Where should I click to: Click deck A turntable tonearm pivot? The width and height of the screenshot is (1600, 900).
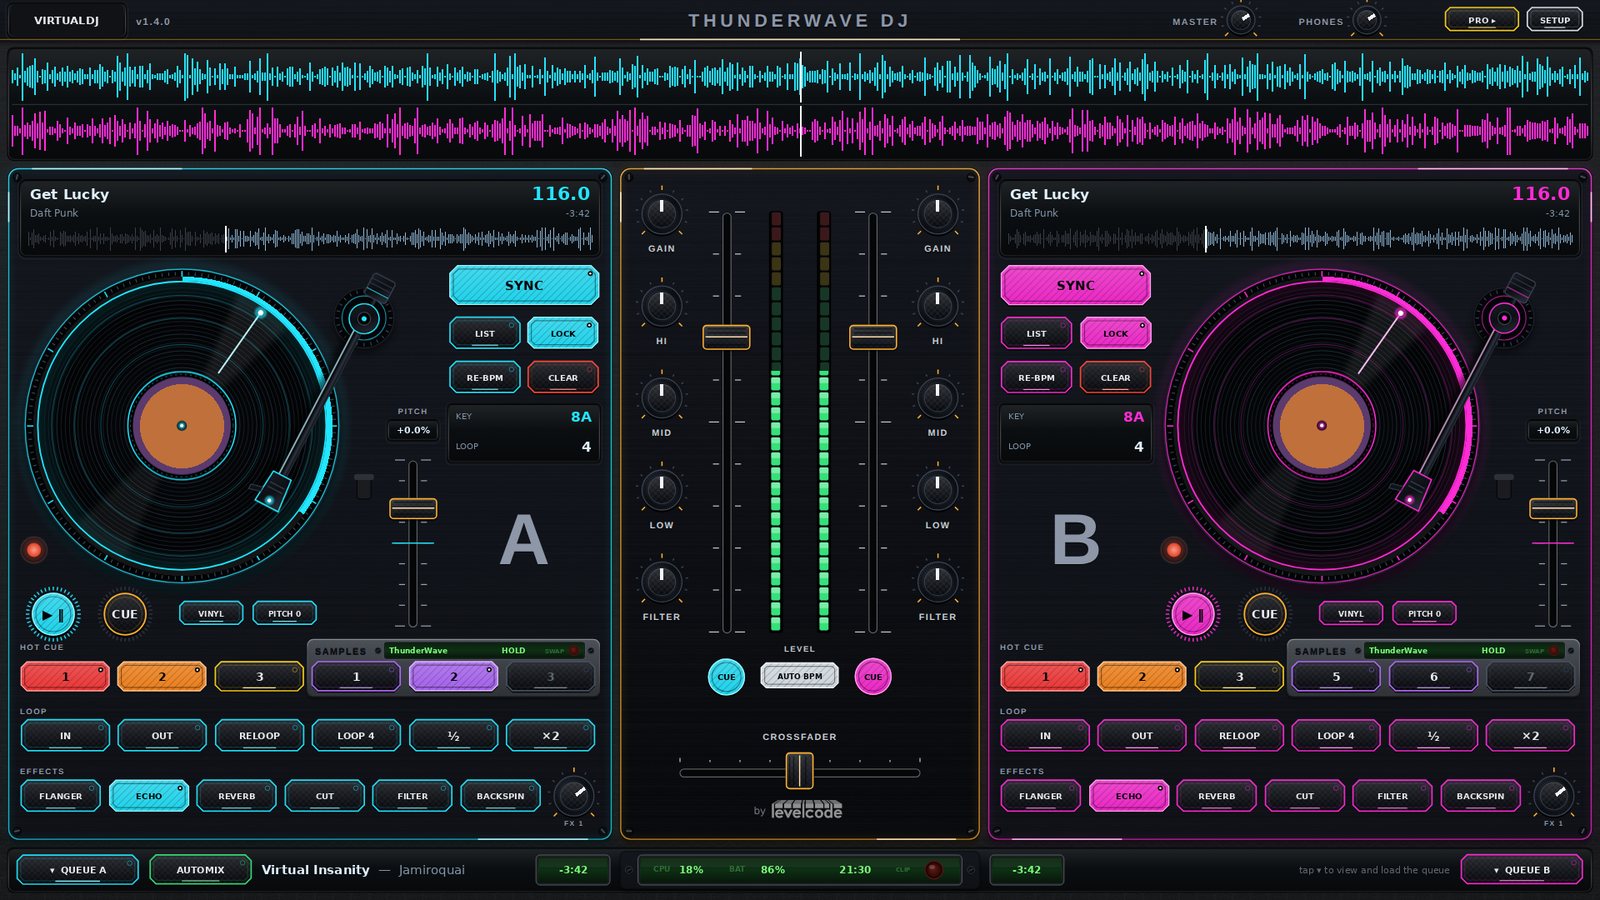pos(364,319)
